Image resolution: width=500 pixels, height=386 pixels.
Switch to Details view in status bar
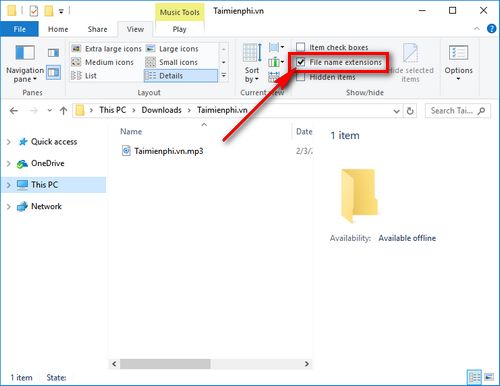click(474, 377)
